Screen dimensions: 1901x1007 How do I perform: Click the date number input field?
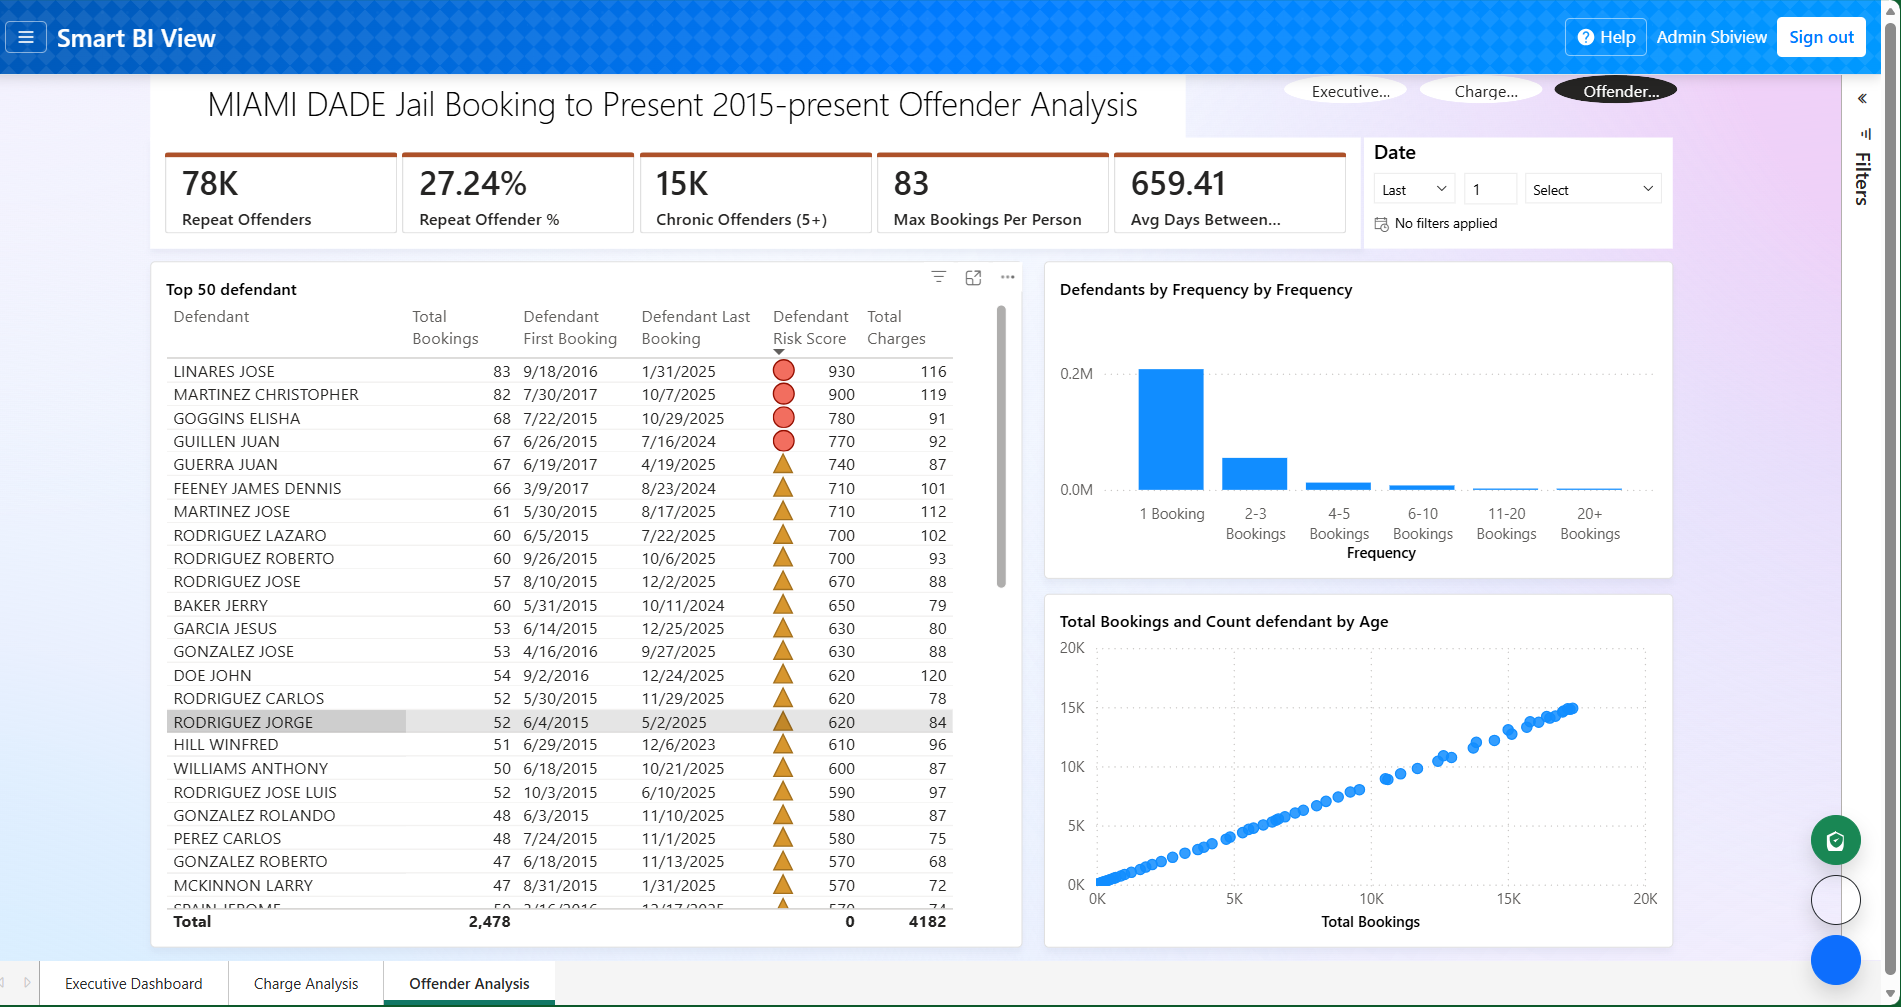tap(1490, 188)
